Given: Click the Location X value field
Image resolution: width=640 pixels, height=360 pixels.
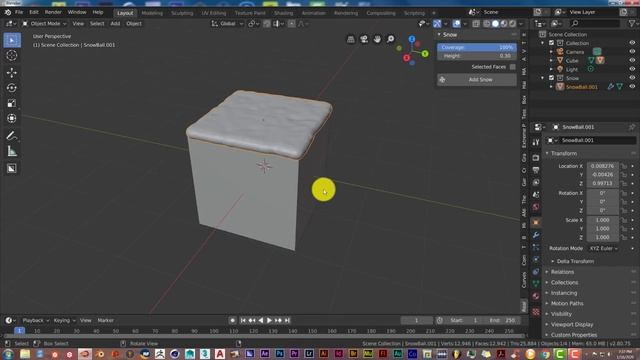Looking at the screenshot, I should coord(602,166).
